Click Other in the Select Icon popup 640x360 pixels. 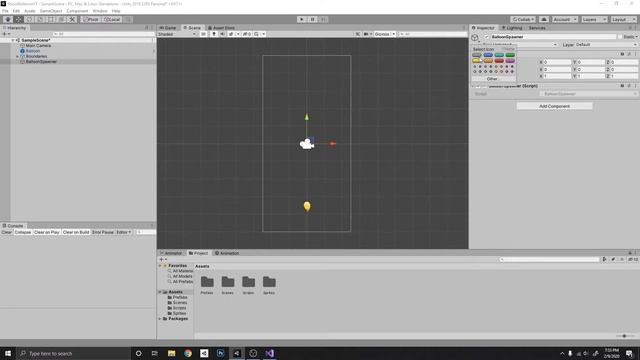click(x=492, y=79)
